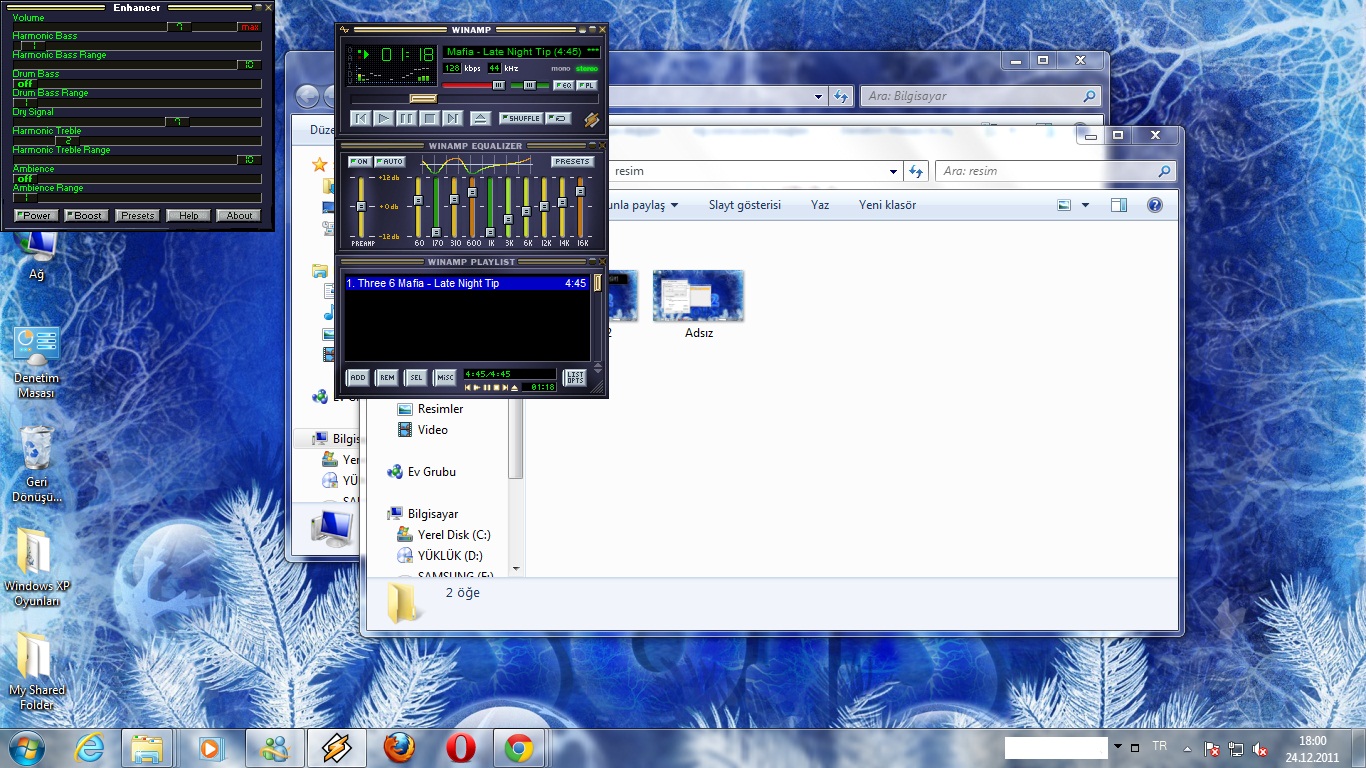1366x768 pixels.
Task: Click Winamp volume slider handle
Action: 498,86
